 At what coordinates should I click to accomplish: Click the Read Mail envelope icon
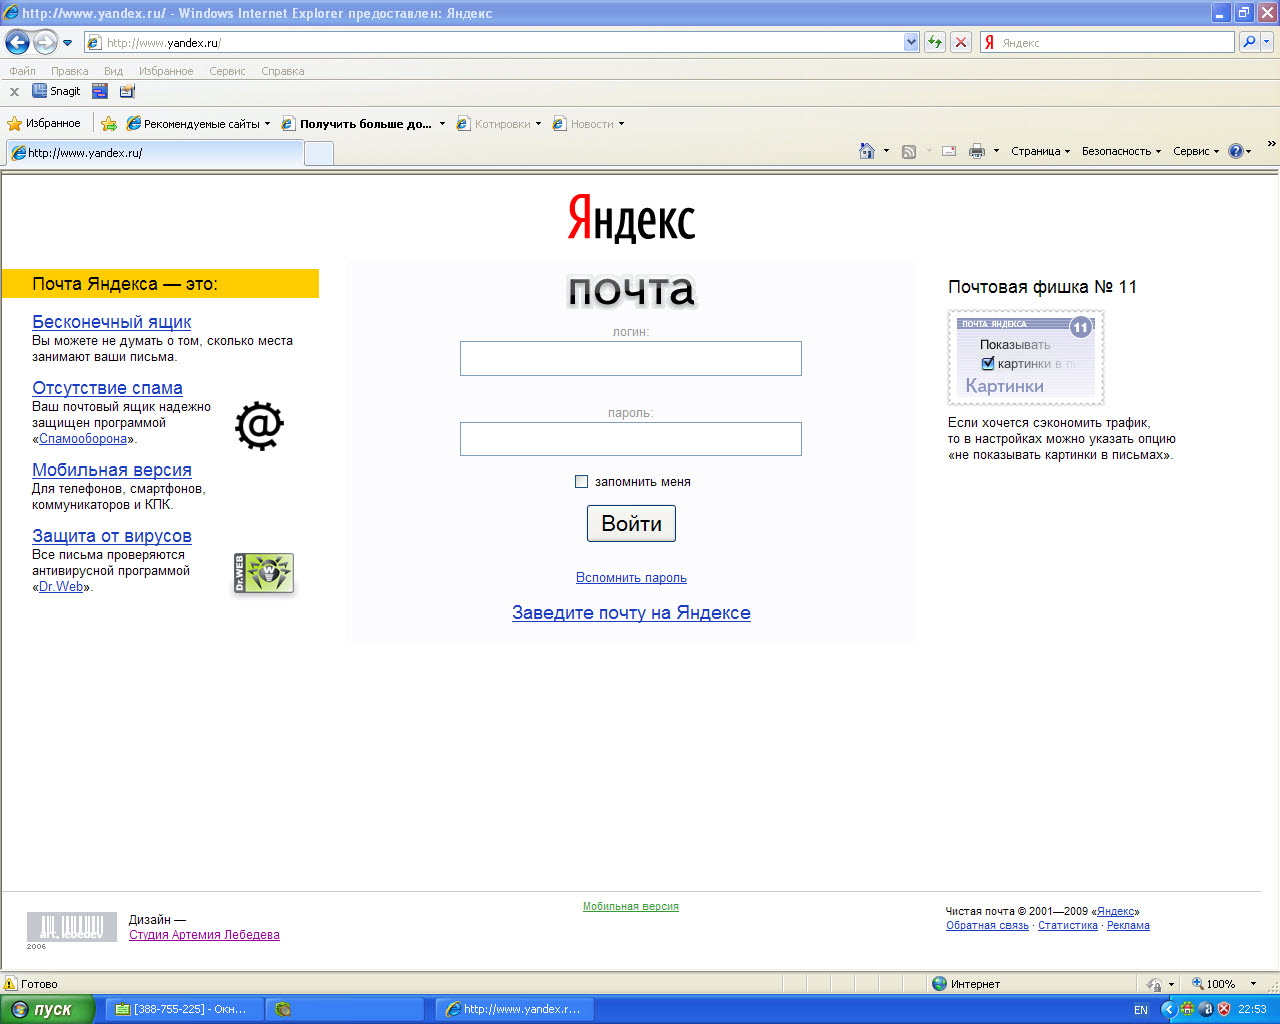[949, 151]
